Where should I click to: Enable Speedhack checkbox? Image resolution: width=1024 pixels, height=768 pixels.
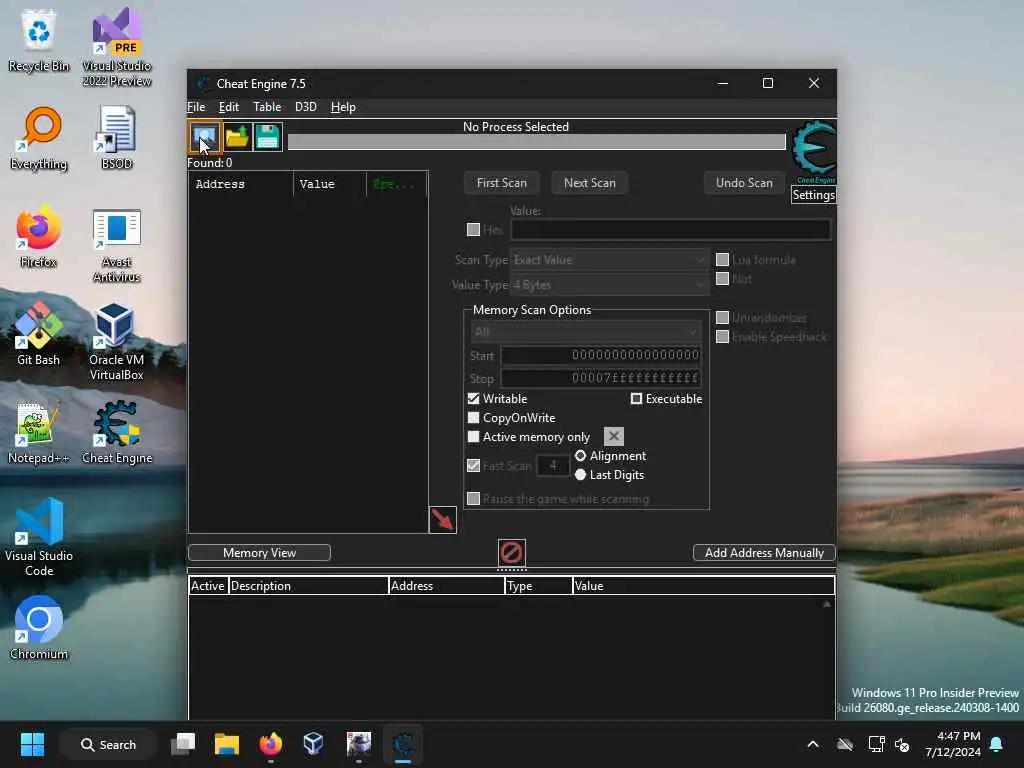click(722, 336)
